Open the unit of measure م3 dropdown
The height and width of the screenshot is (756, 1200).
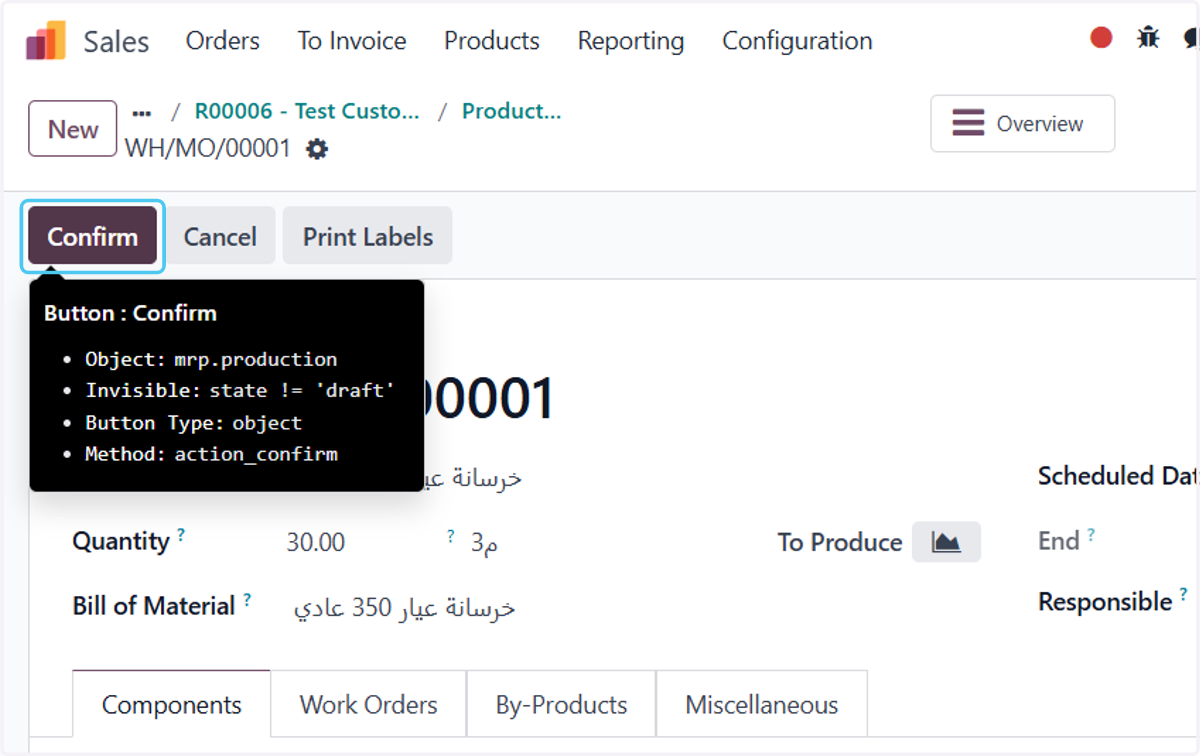coord(485,543)
